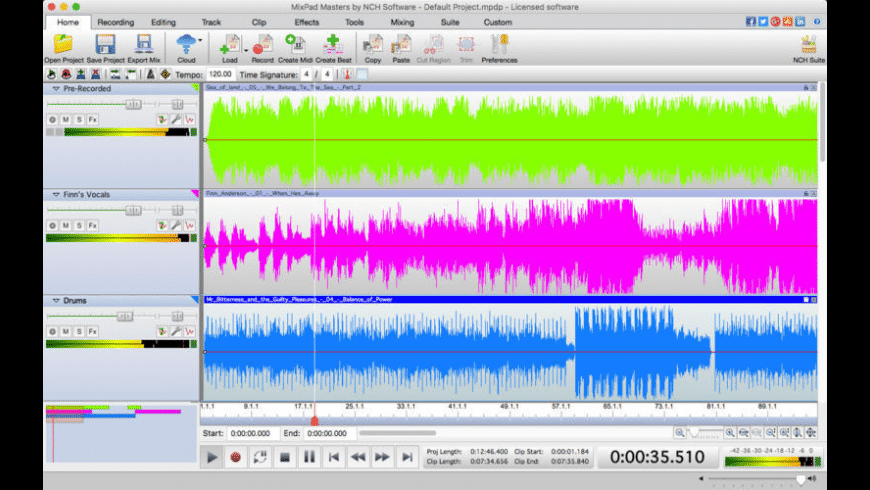
Task: Click wrench tool on Pre-Recorded track
Action: coord(176,119)
